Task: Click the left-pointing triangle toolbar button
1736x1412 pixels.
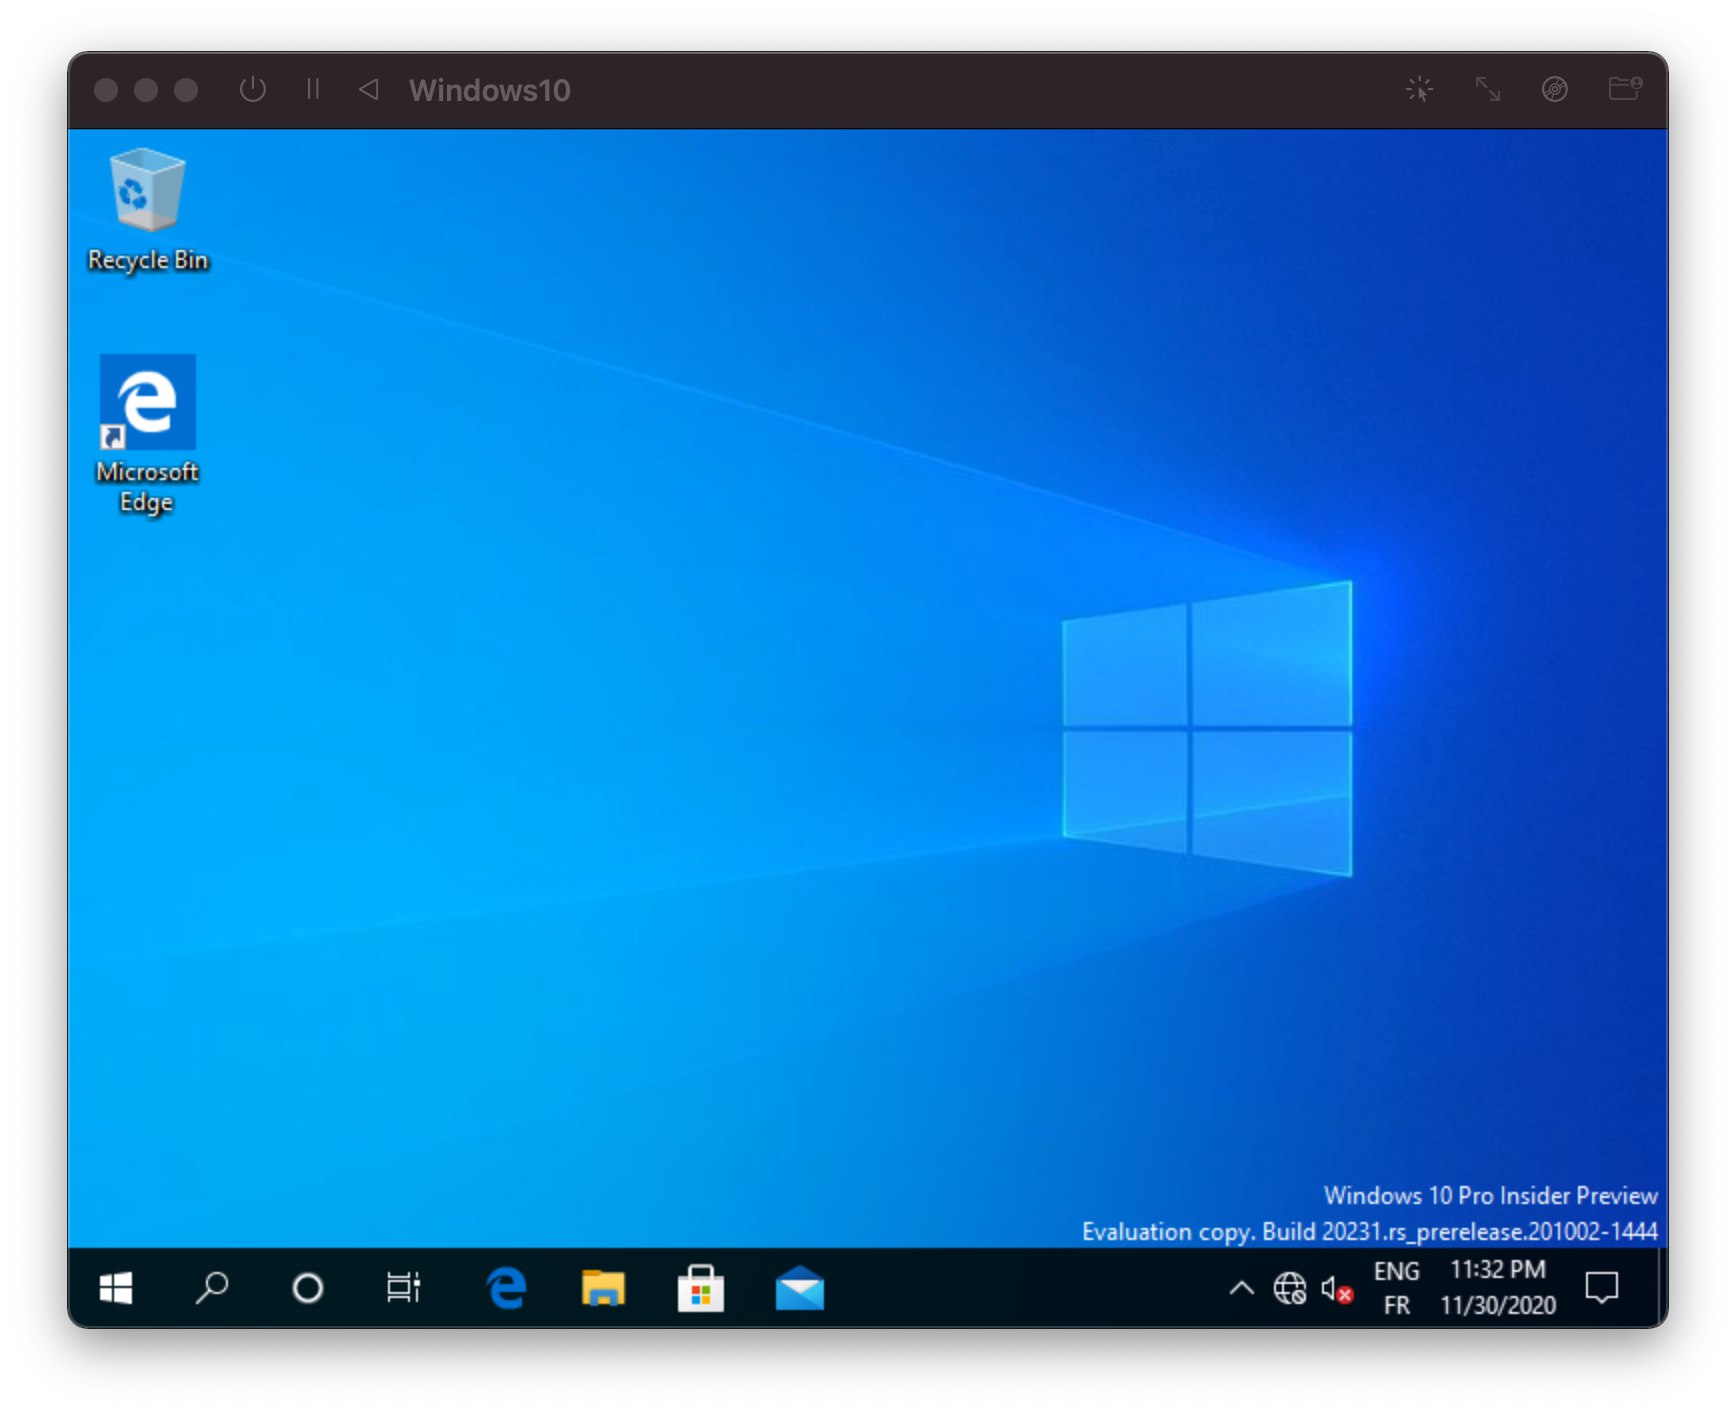Action: (x=369, y=89)
